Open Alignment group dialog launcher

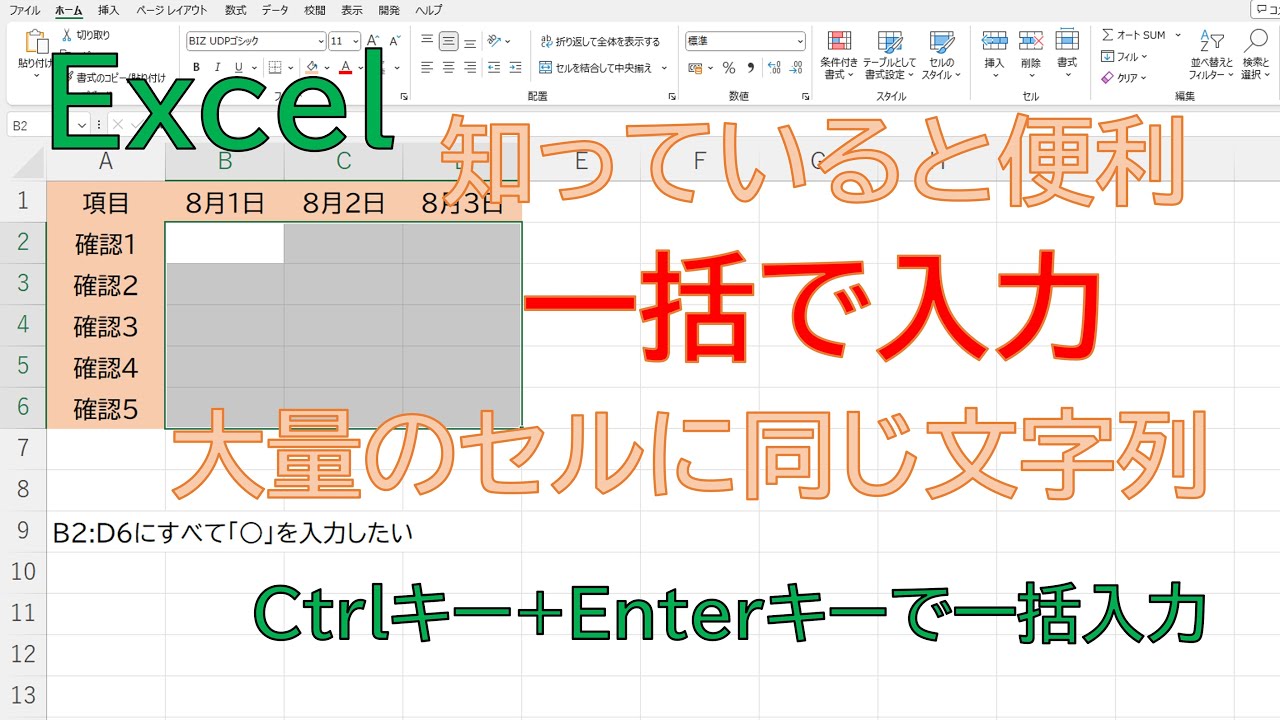click(671, 97)
